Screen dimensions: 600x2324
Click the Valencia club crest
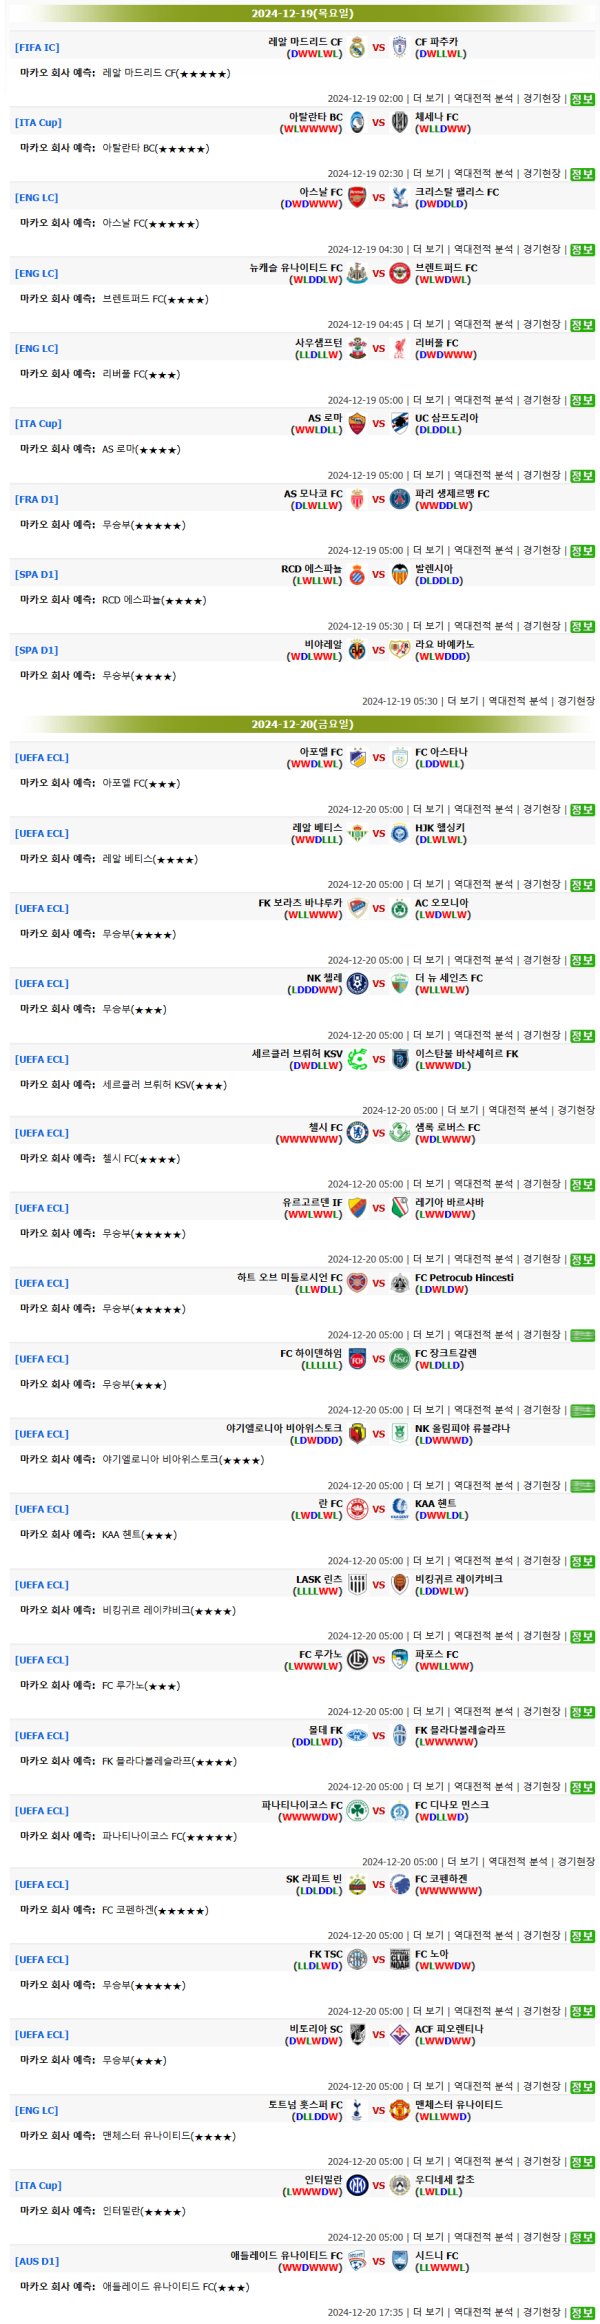(400, 574)
